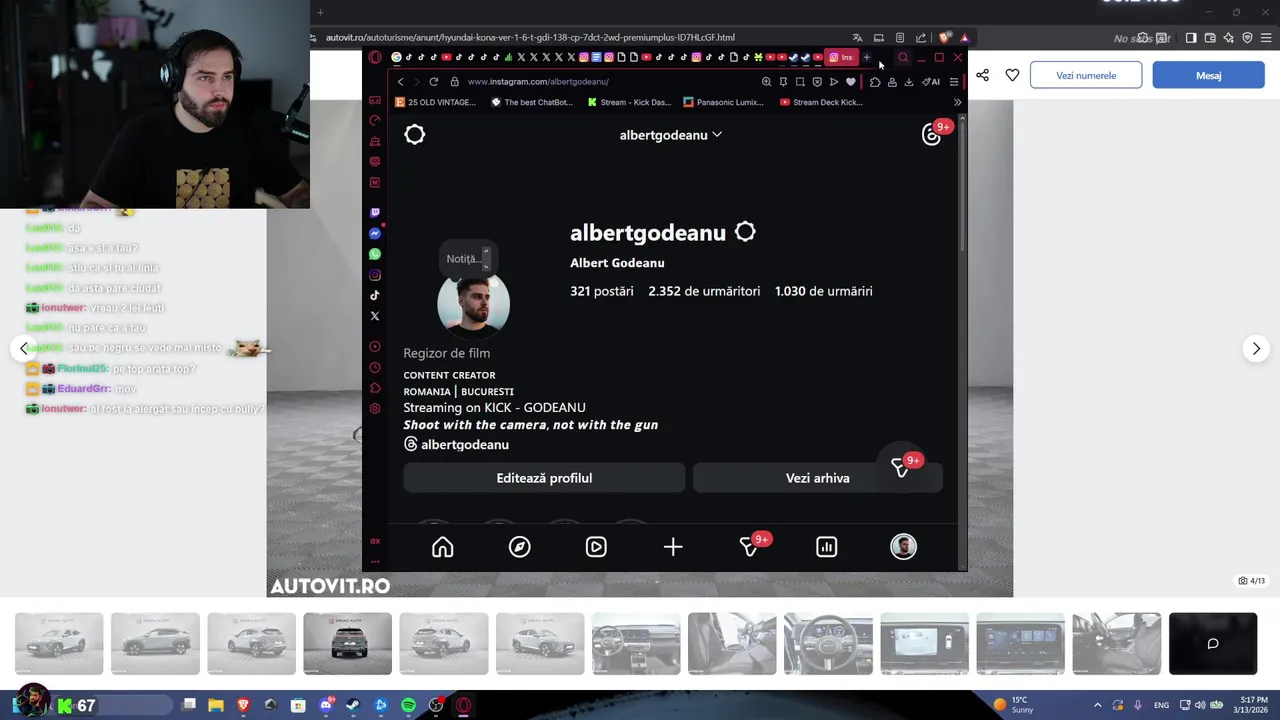The width and height of the screenshot is (1280, 720).
Task: Open Opera extensions icon in toolbar
Action: [875, 82]
